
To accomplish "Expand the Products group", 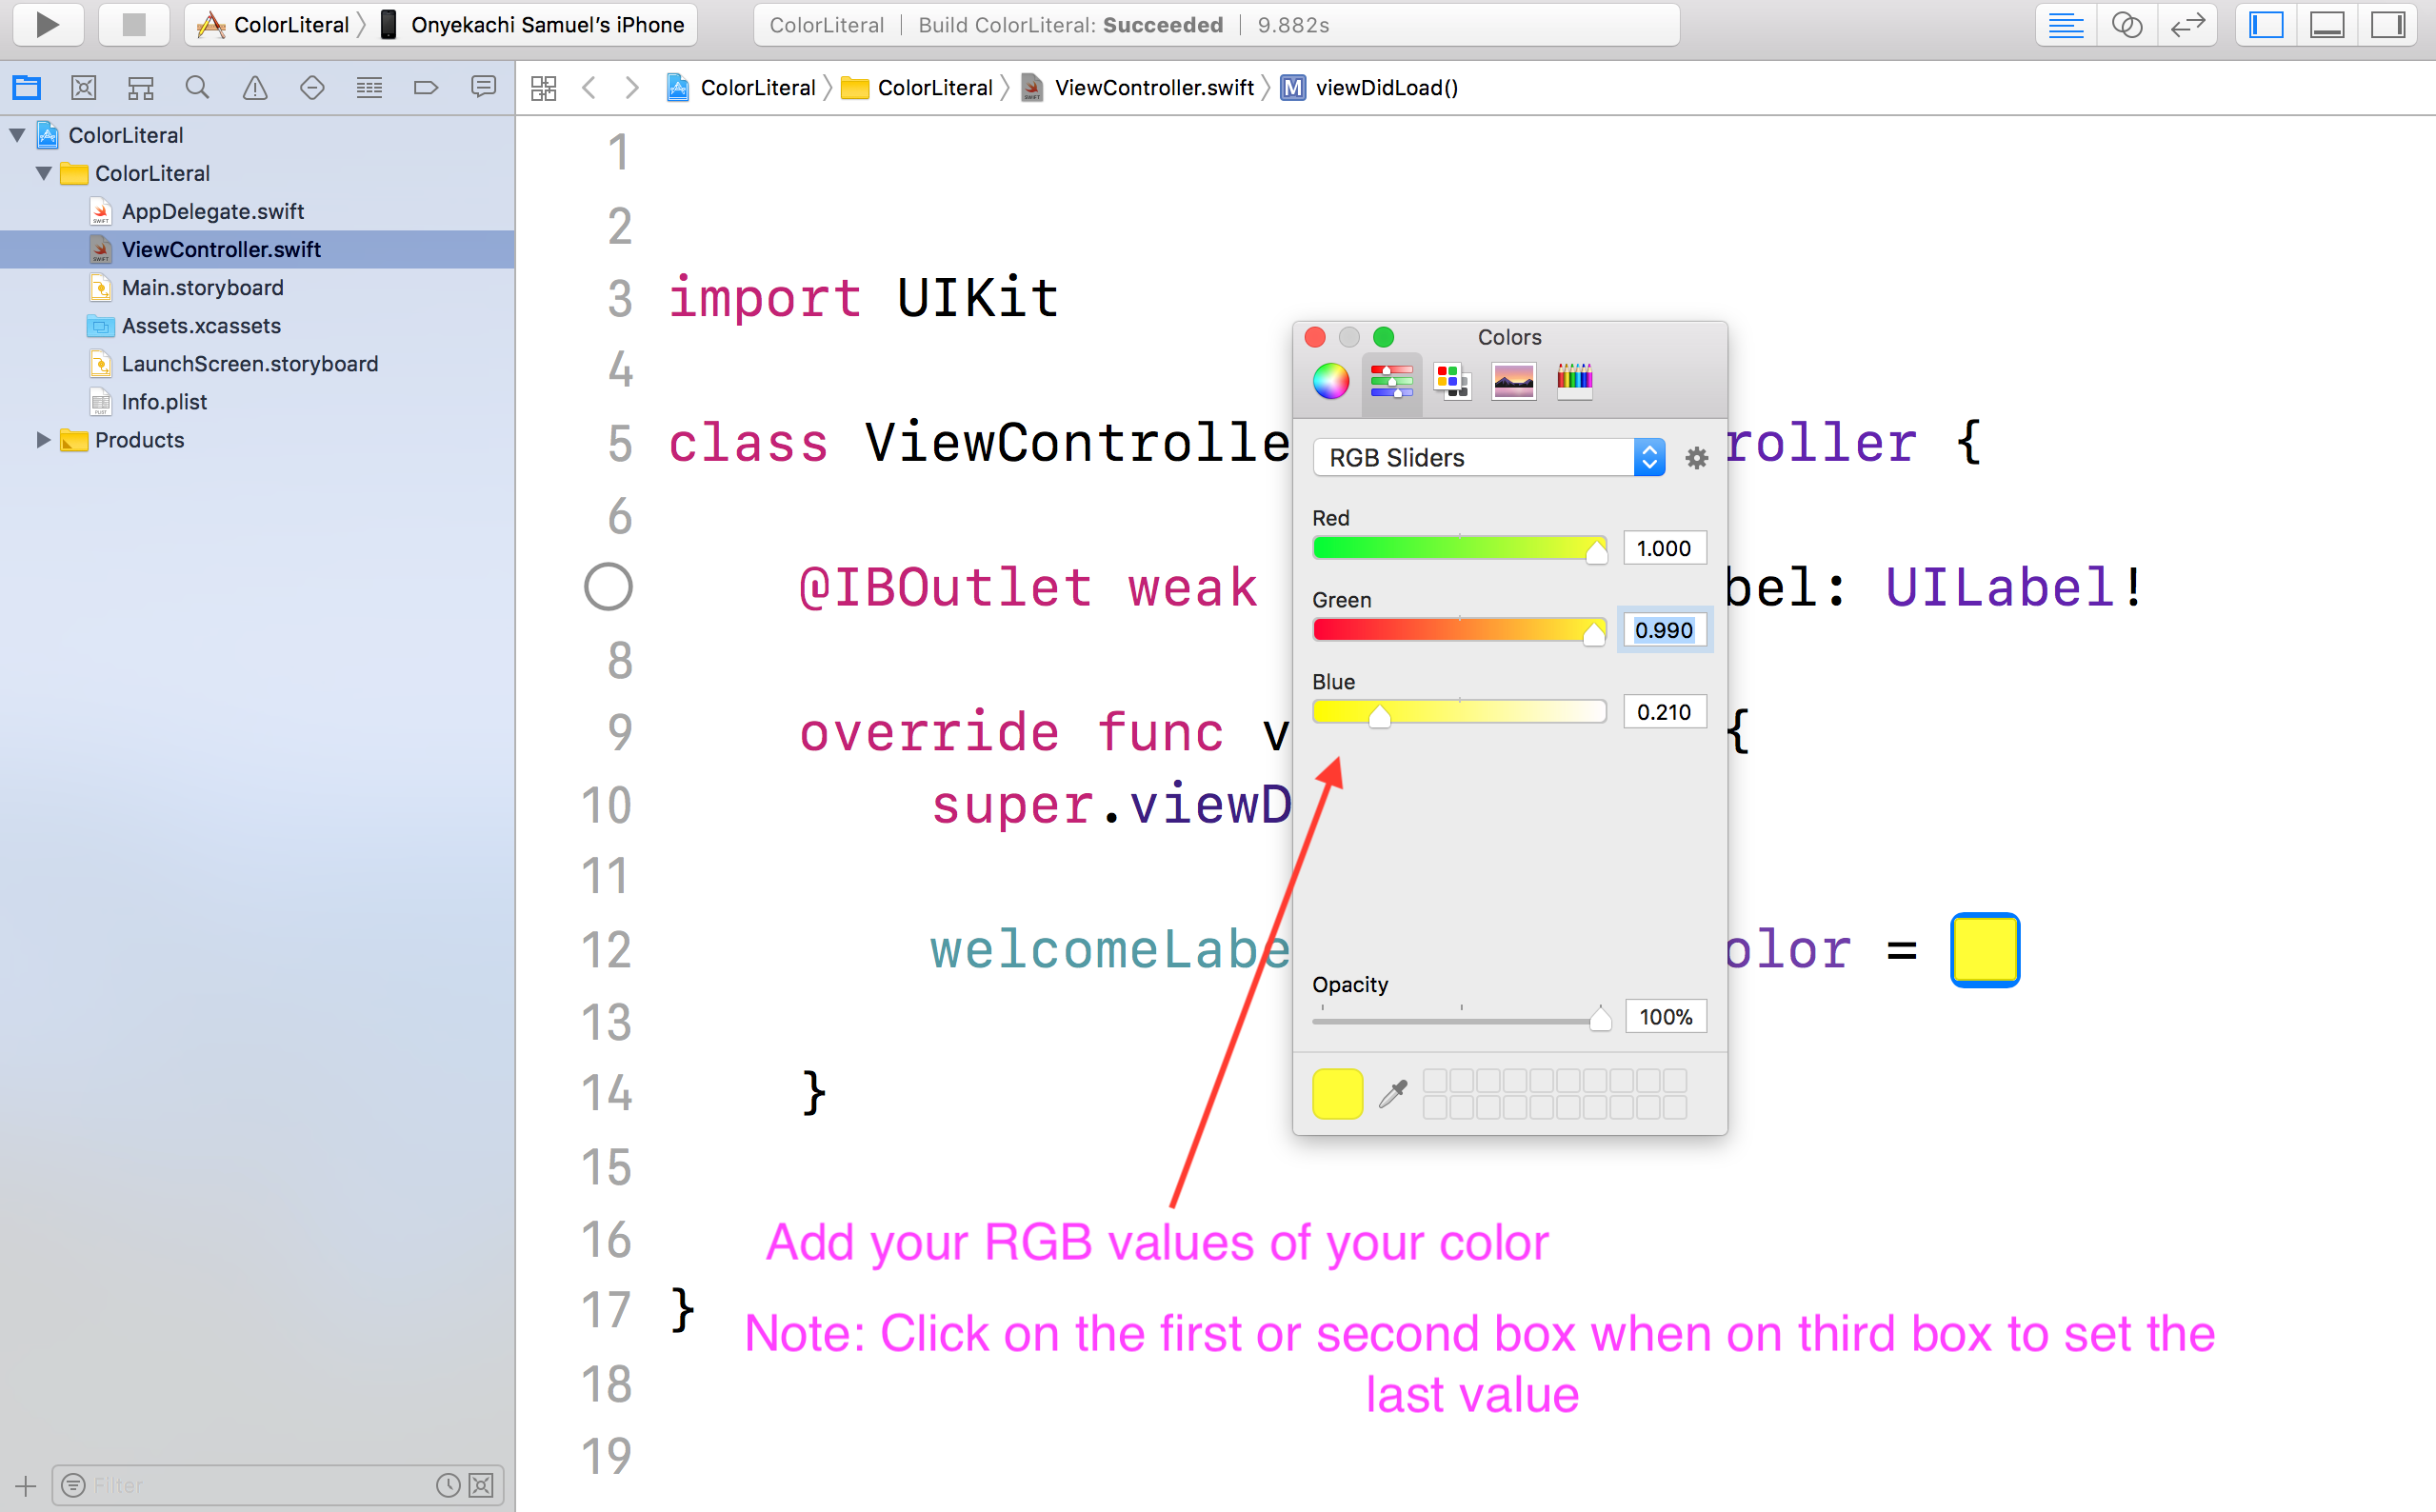I will (43, 440).
